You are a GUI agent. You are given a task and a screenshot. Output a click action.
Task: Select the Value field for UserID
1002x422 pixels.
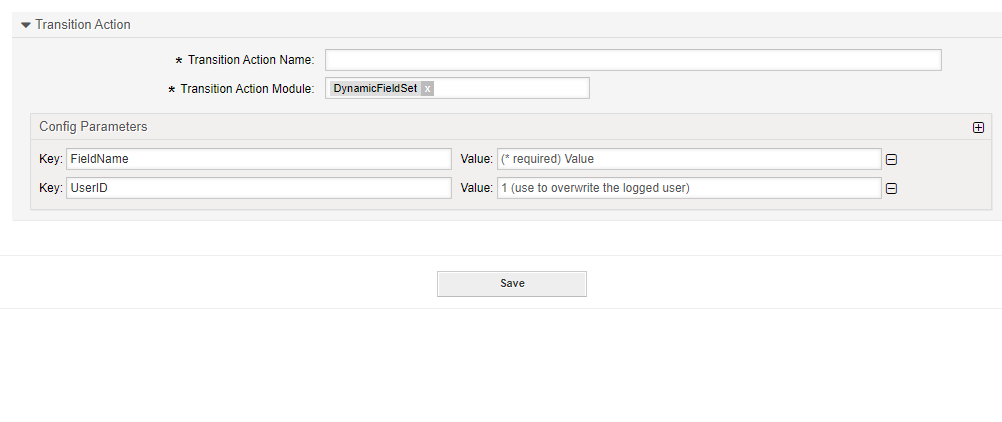(x=688, y=188)
